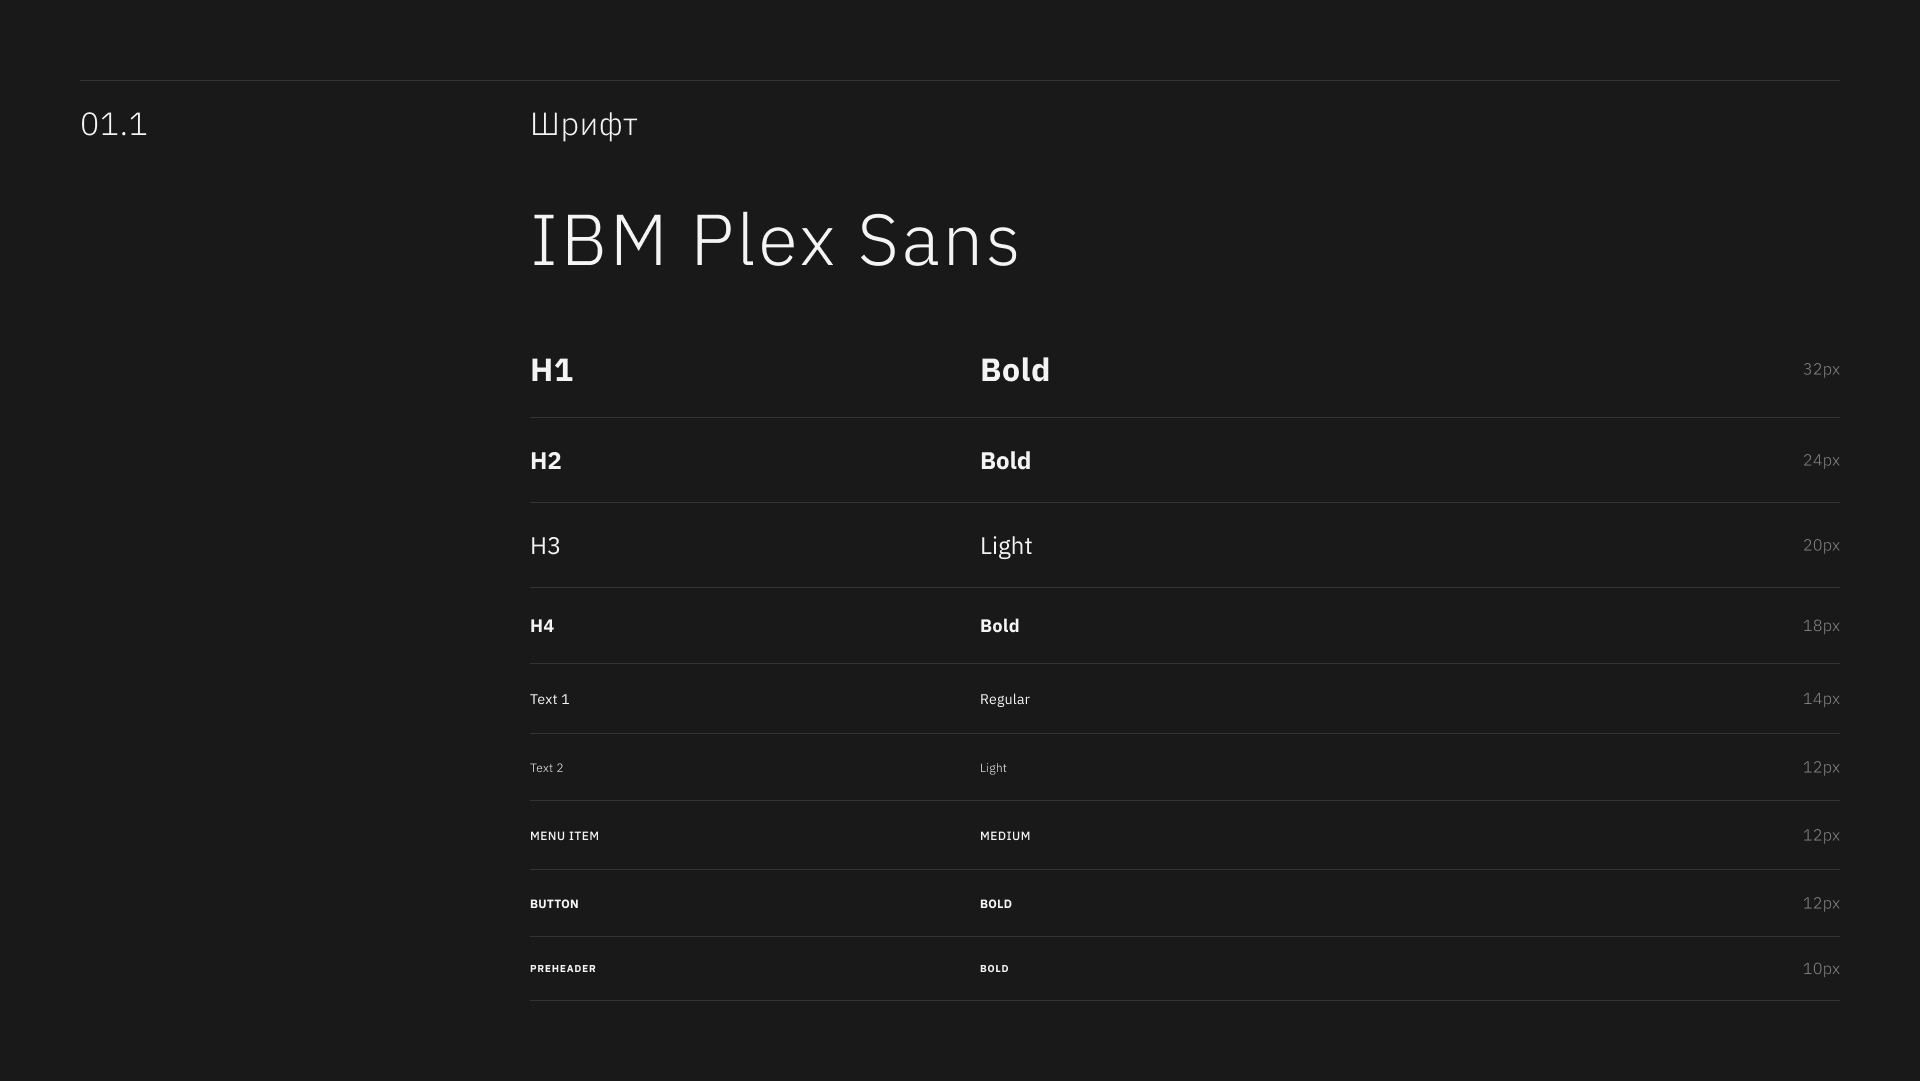Click the PREHEADER style label

tap(562, 969)
